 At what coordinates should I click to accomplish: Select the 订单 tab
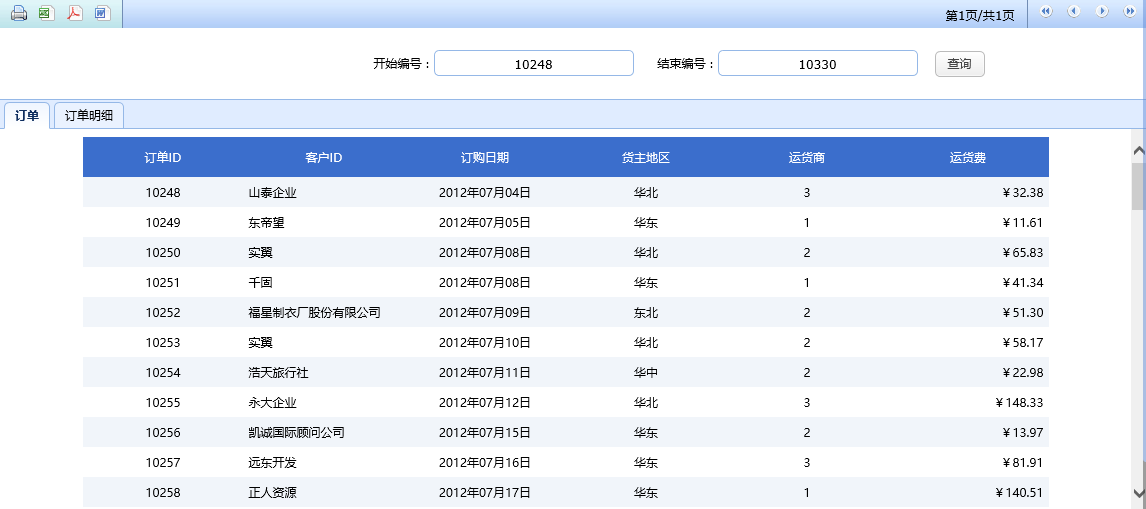pos(27,116)
